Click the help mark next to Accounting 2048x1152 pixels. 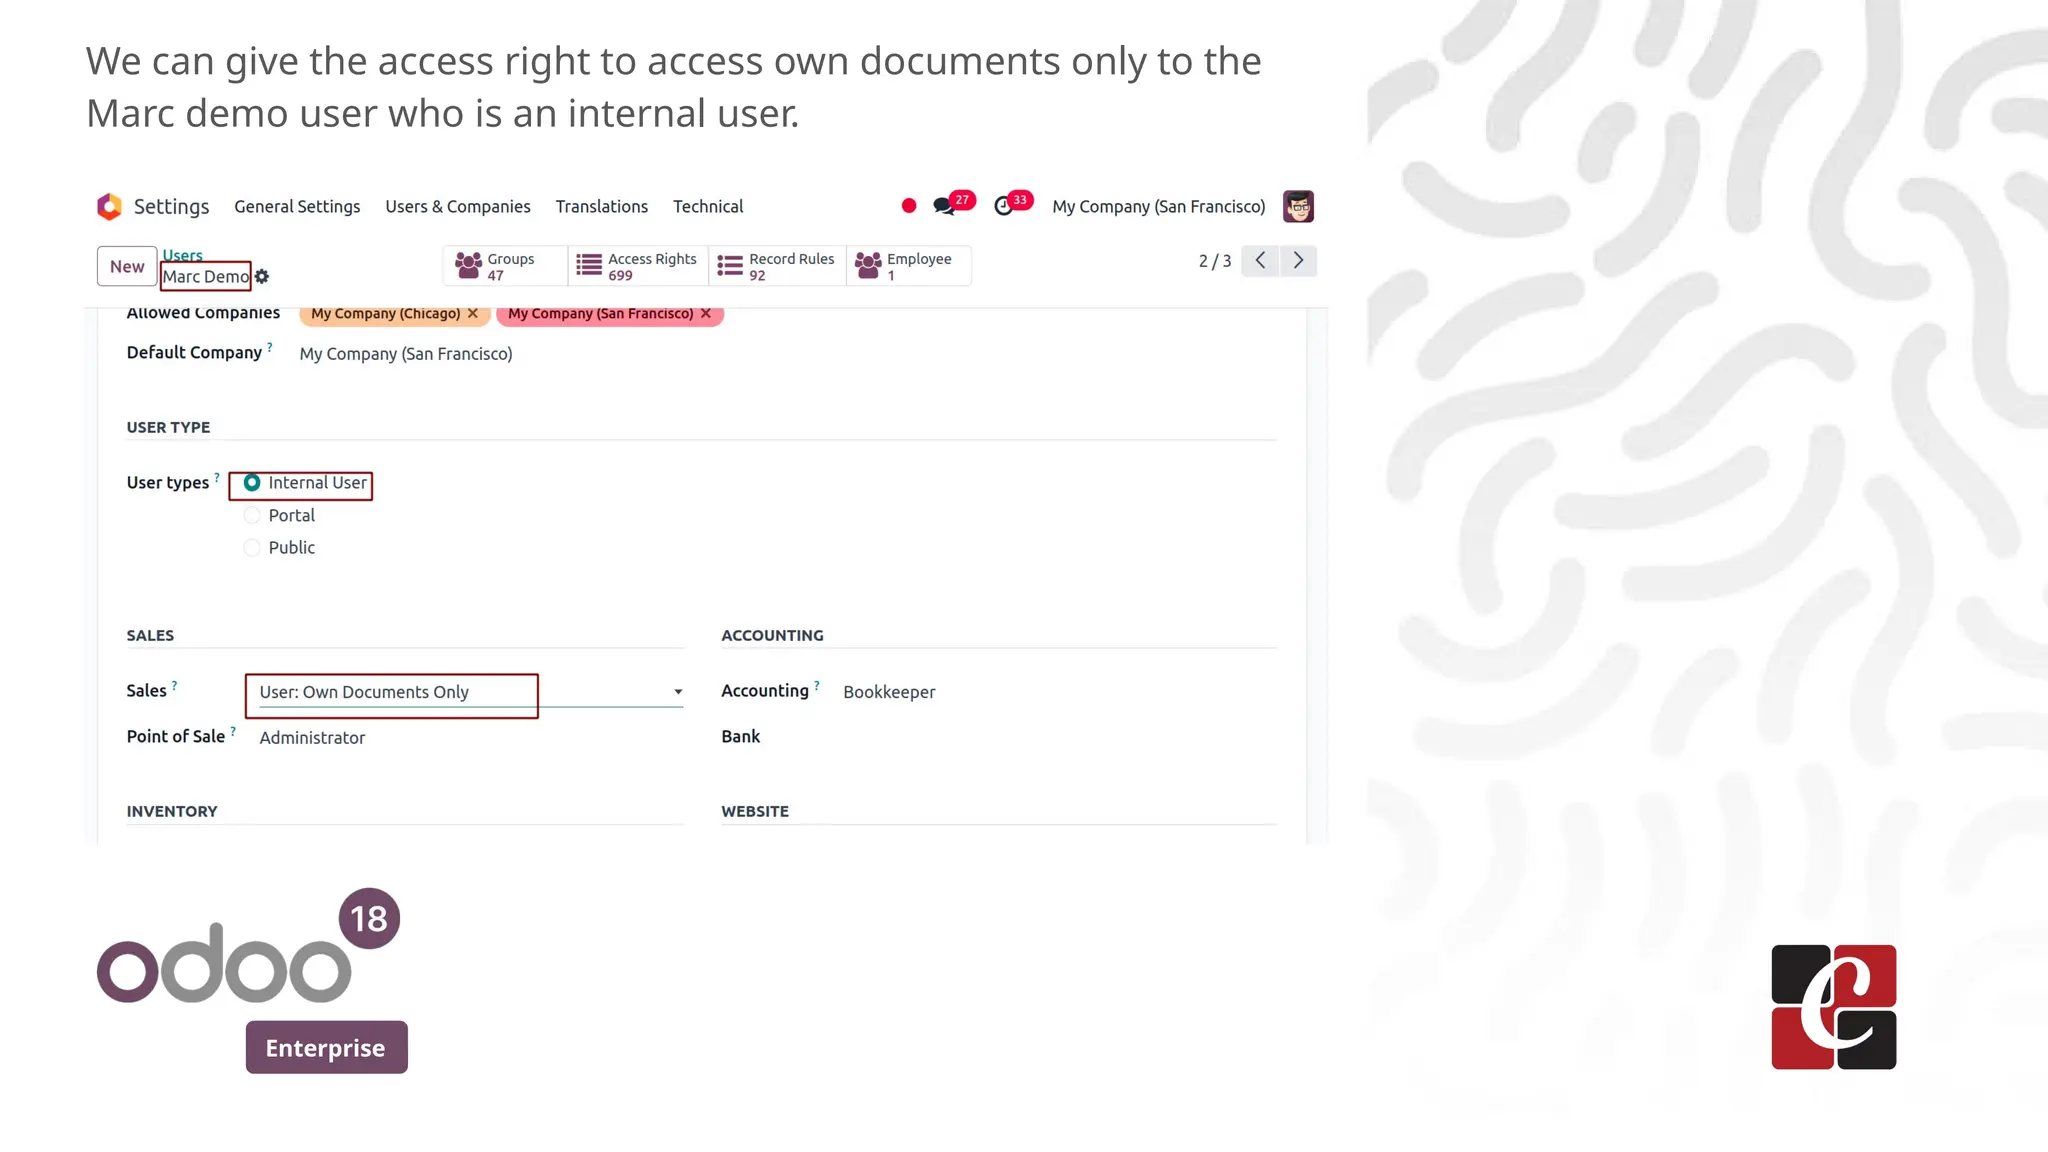coord(817,685)
